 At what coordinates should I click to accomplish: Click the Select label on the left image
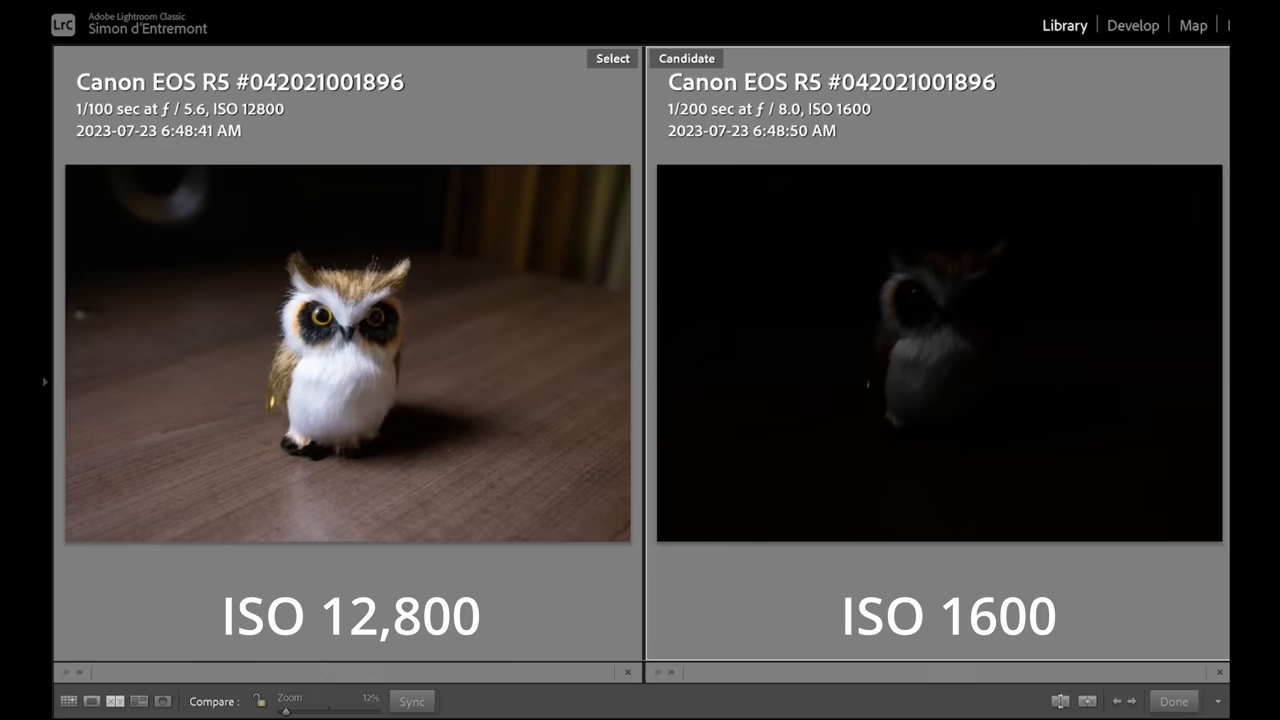pos(612,58)
